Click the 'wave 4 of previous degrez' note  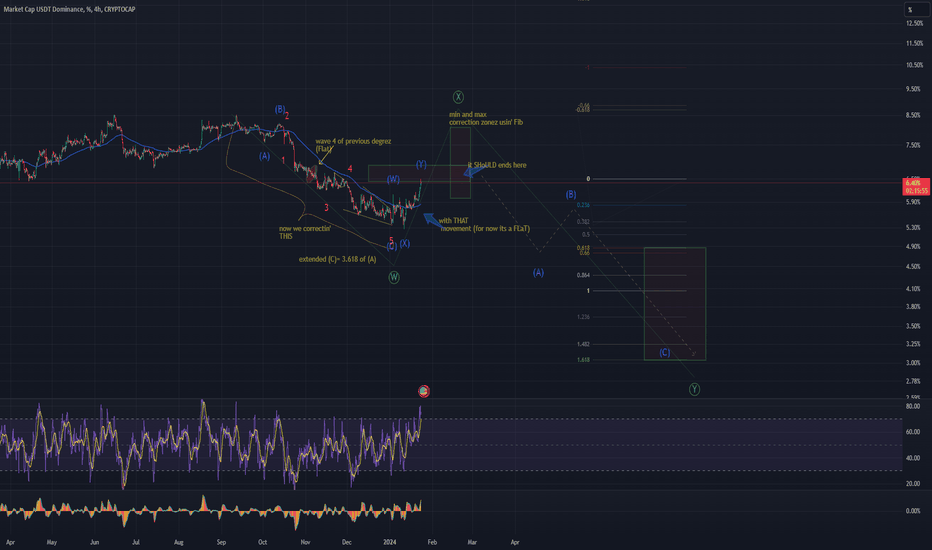pos(353,145)
